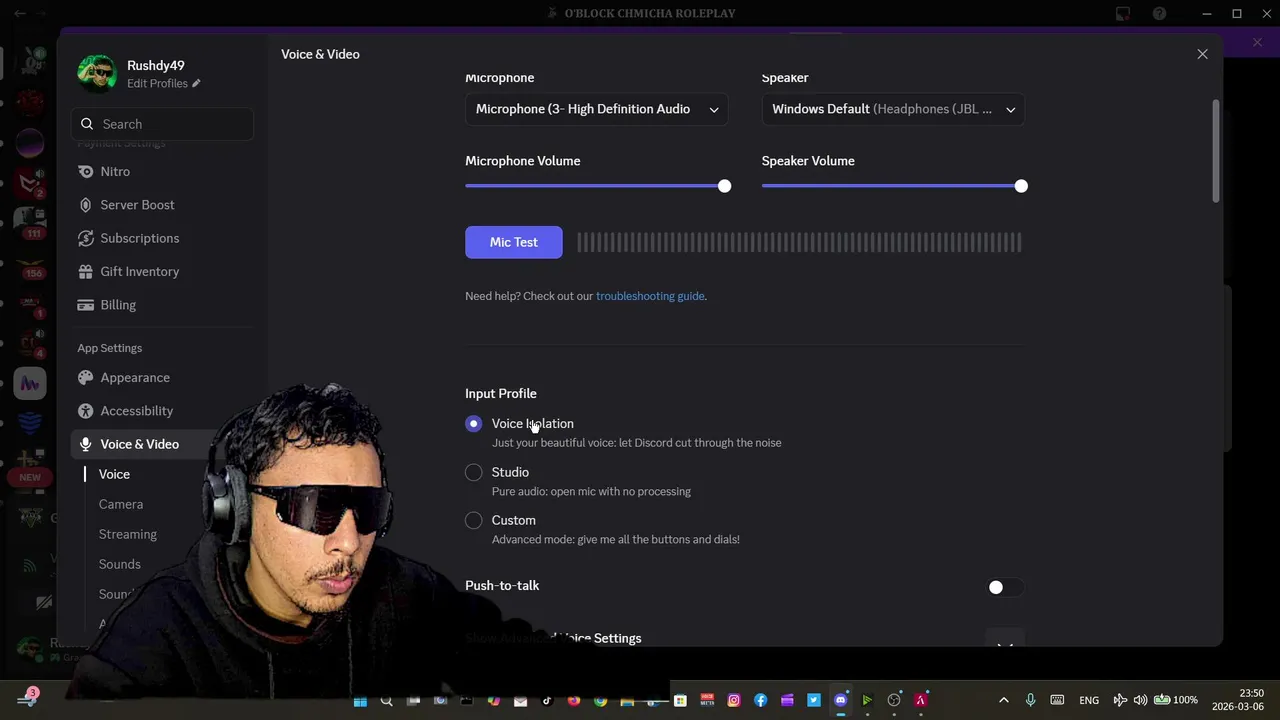The height and width of the screenshot is (720, 1280).
Task: Click the help icon in Discord title bar
Action: point(1159,13)
